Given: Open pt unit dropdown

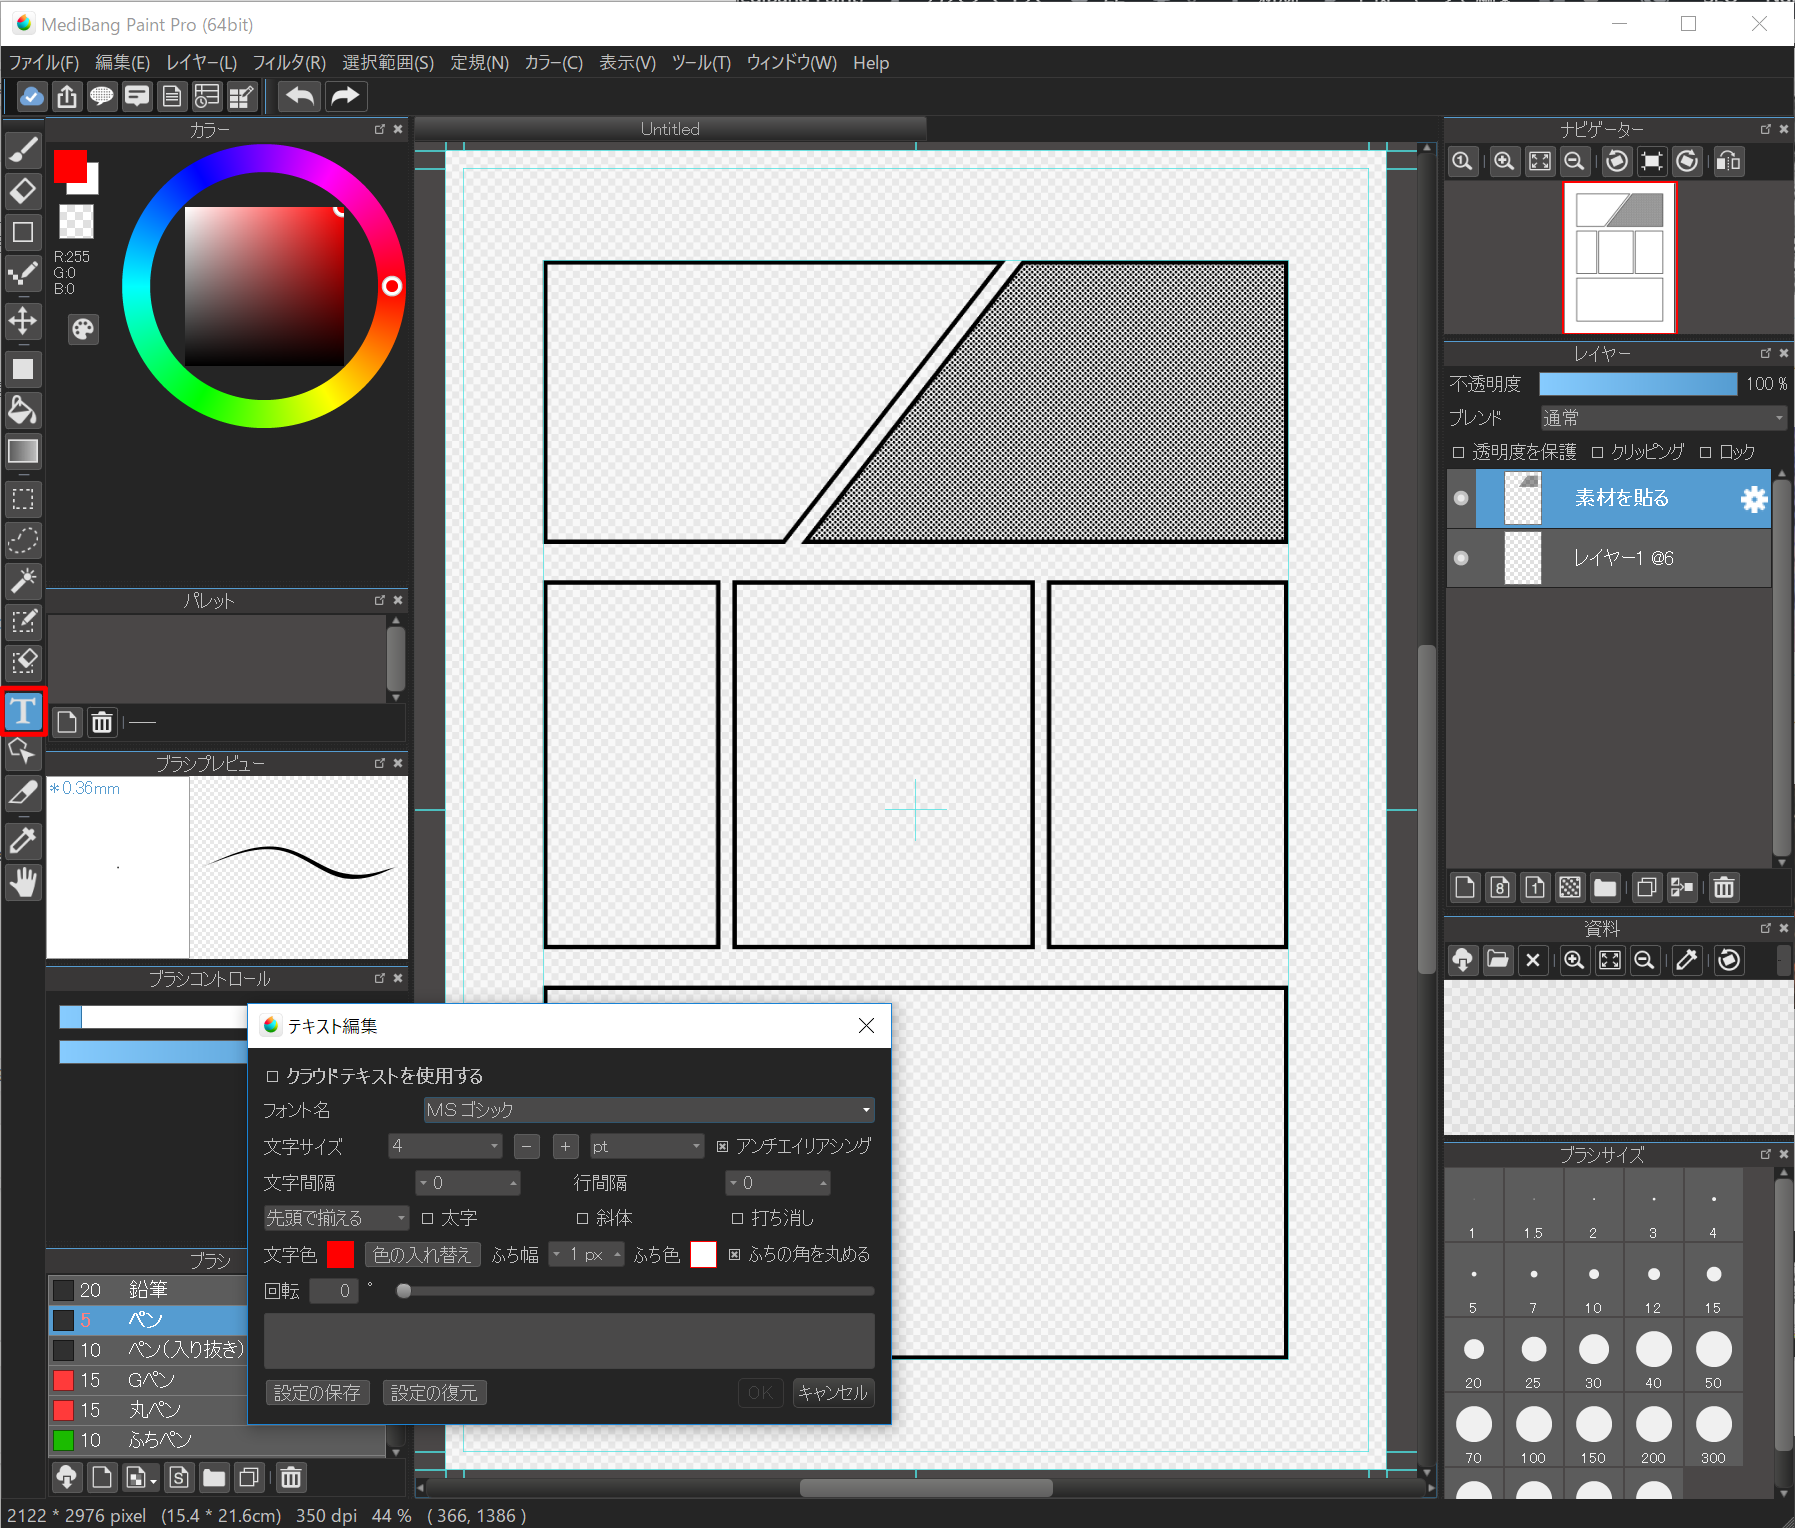Looking at the screenshot, I should [x=646, y=1146].
